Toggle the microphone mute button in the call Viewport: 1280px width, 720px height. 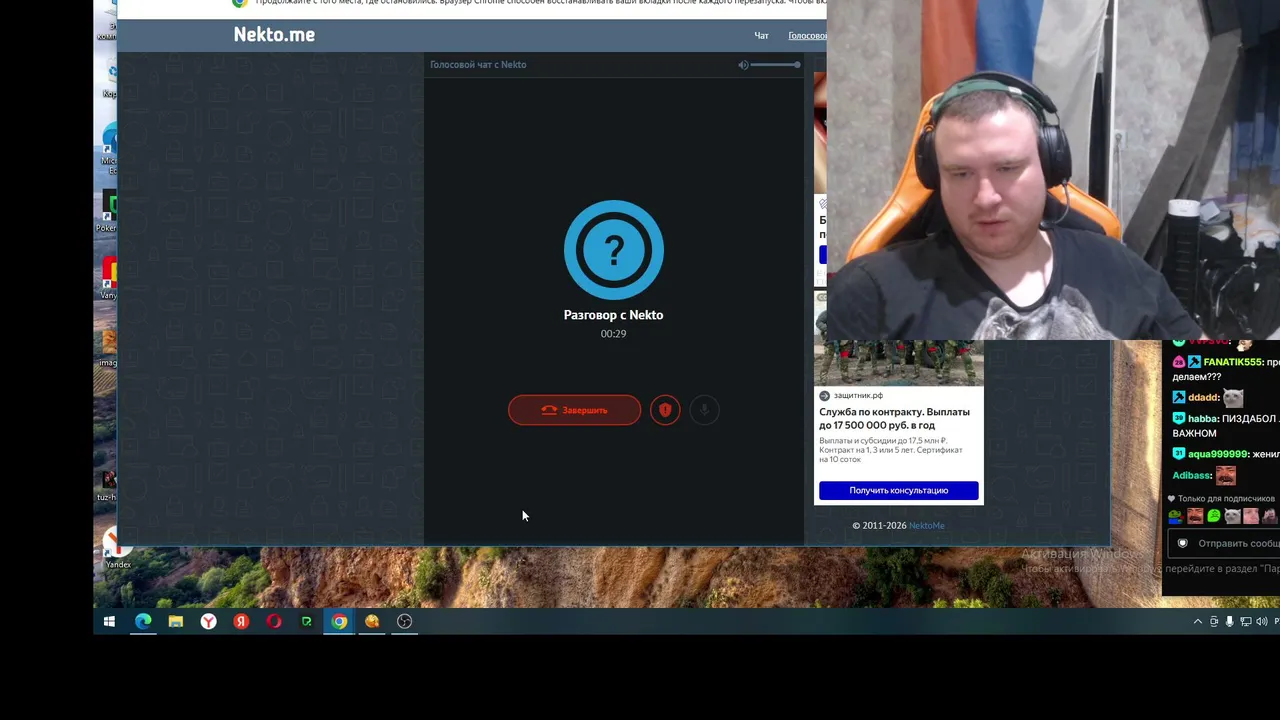click(704, 410)
